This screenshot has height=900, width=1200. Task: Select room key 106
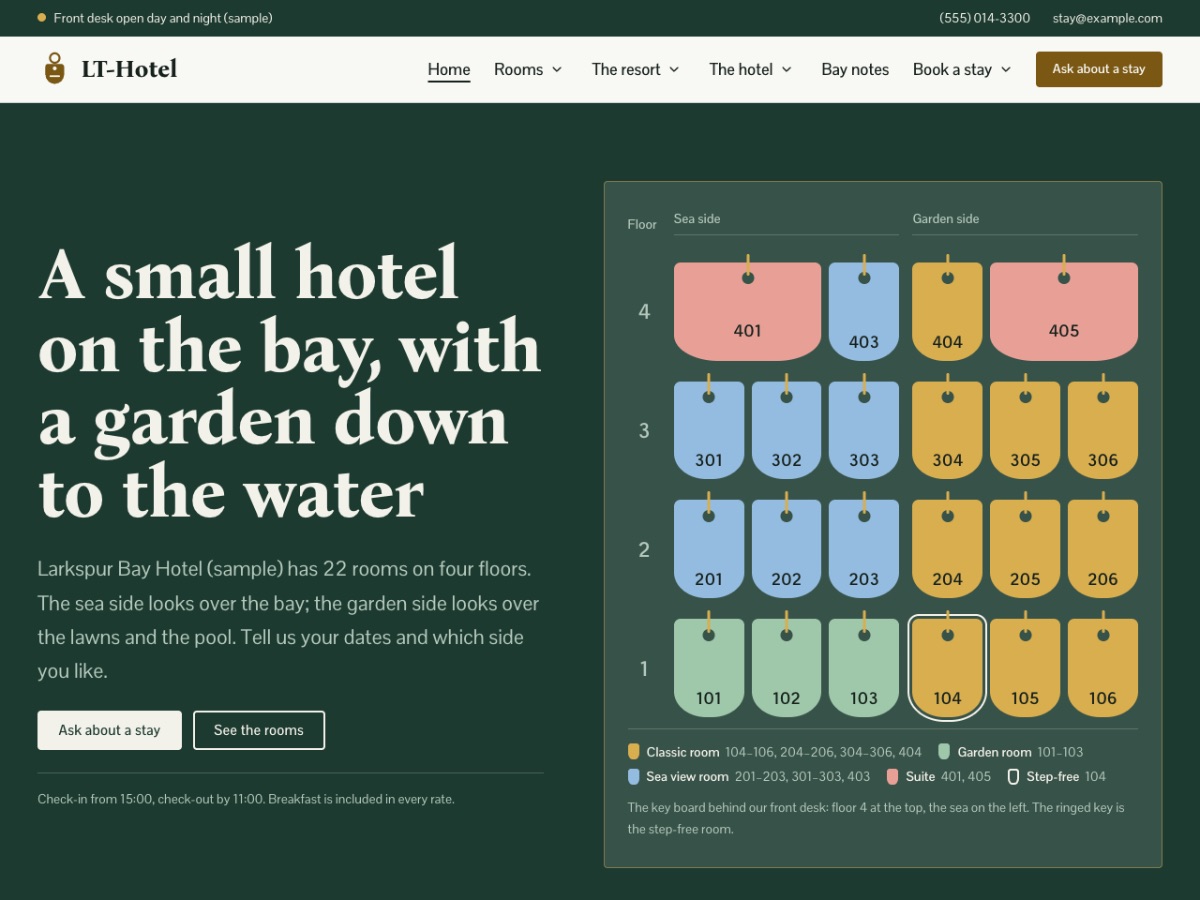tap(1103, 668)
